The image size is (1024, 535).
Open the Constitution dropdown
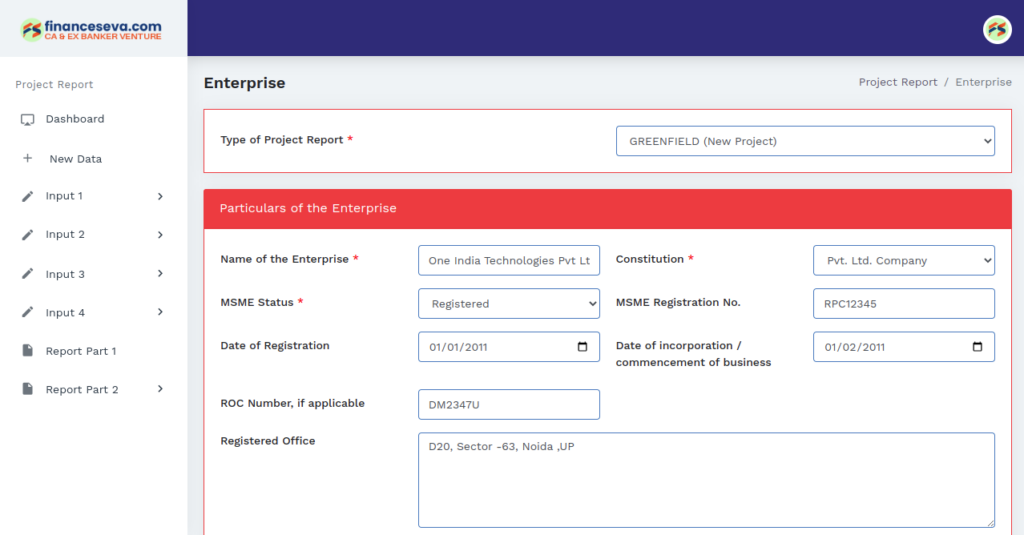coord(904,261)
